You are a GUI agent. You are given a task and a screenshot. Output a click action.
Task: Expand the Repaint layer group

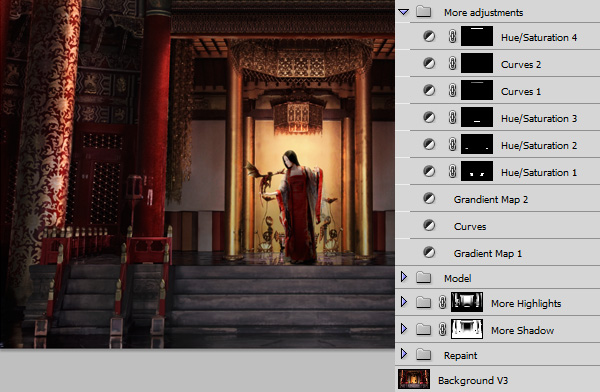404,354
